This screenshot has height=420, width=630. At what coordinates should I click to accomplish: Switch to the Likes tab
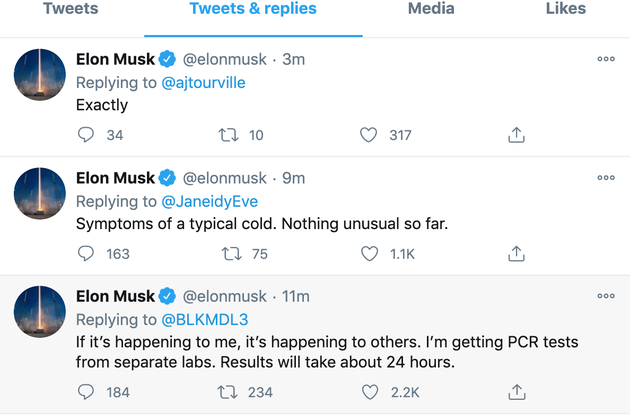[x=566, y=9]
